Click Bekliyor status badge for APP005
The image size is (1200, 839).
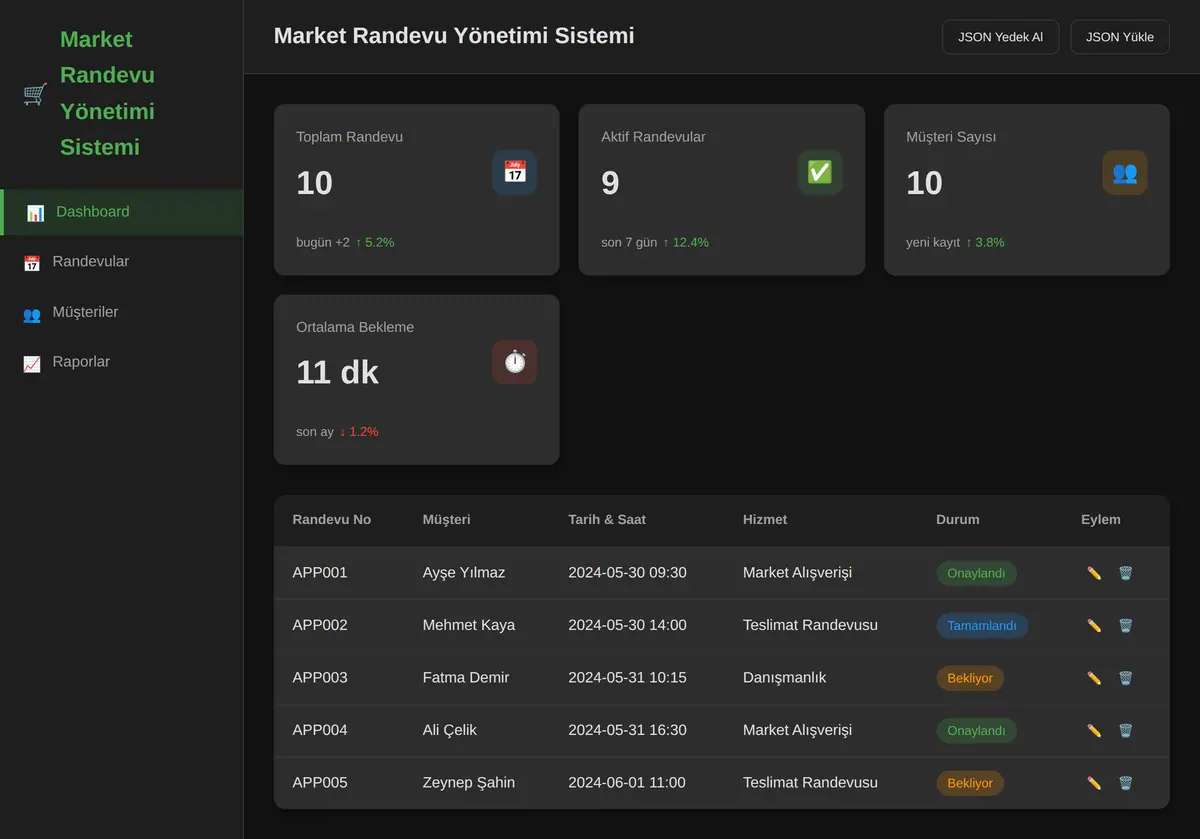(970, 783)
